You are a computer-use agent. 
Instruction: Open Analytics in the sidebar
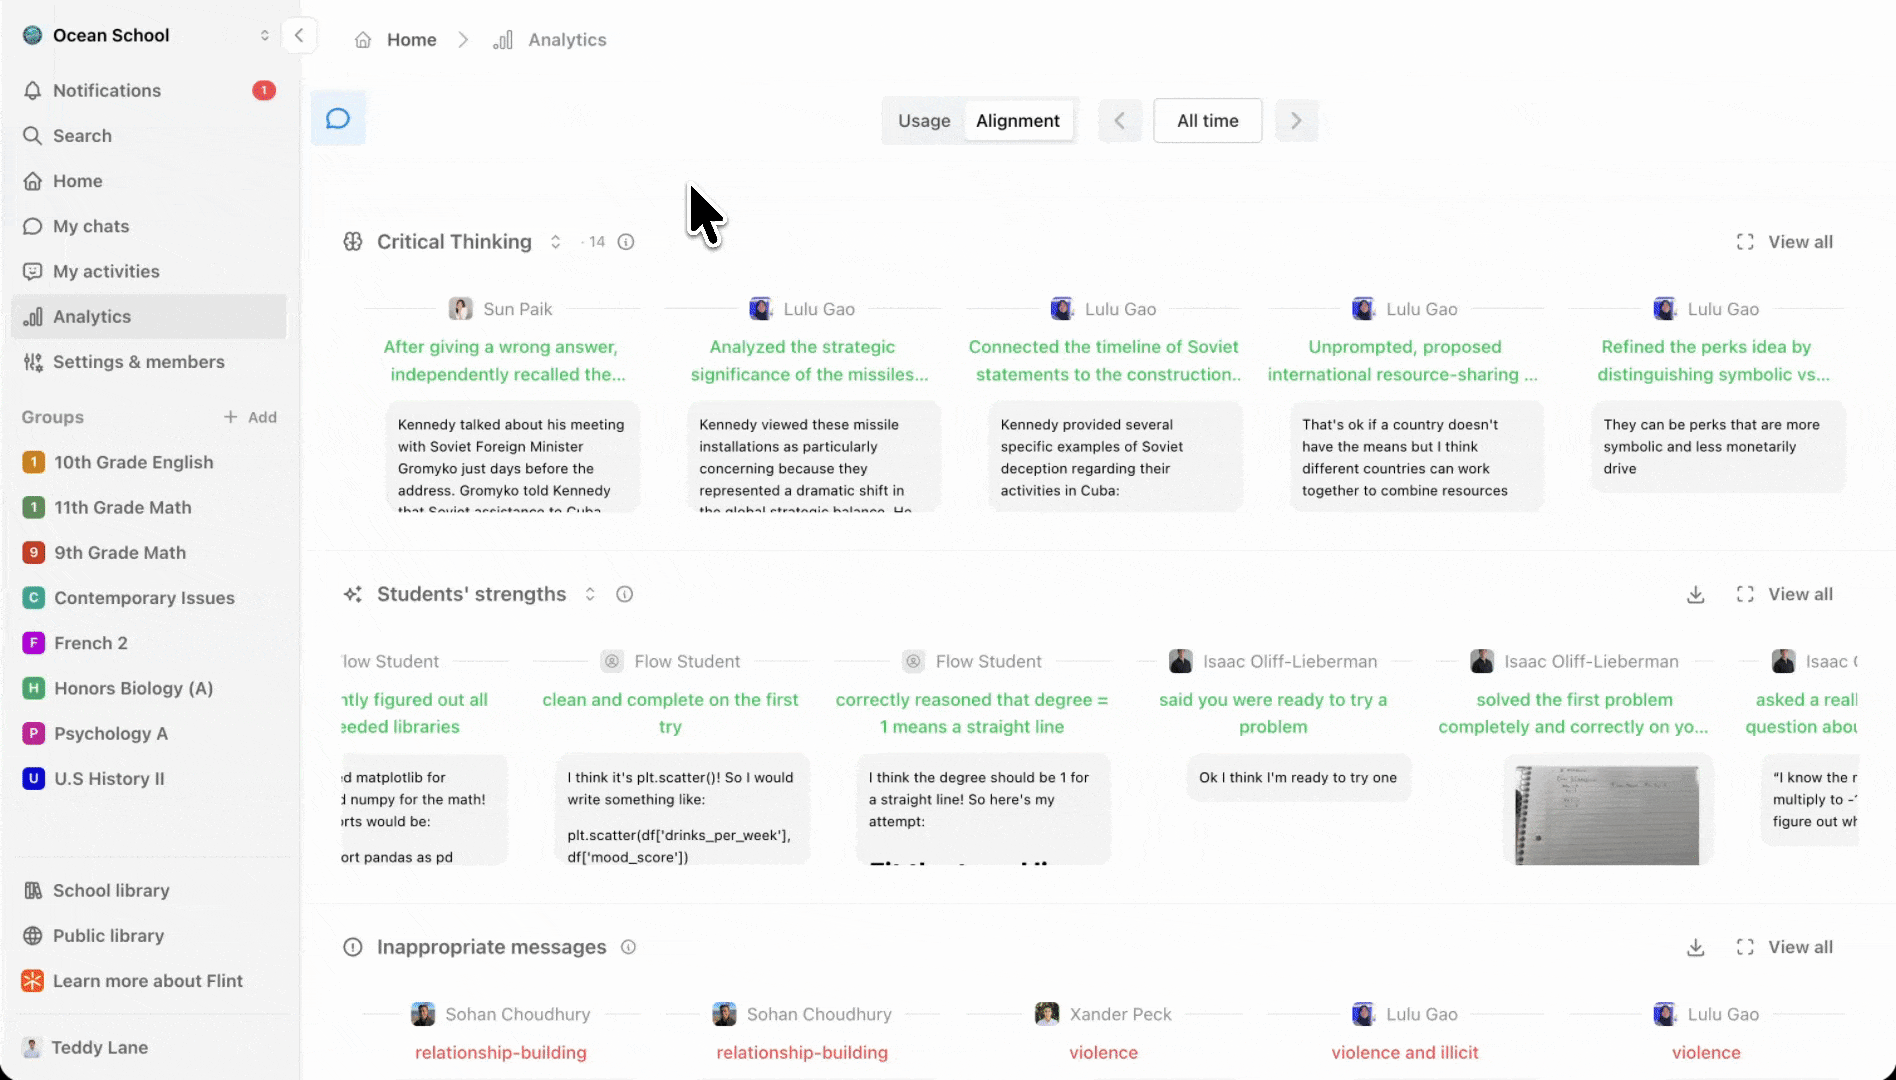(x=148, y=317)
